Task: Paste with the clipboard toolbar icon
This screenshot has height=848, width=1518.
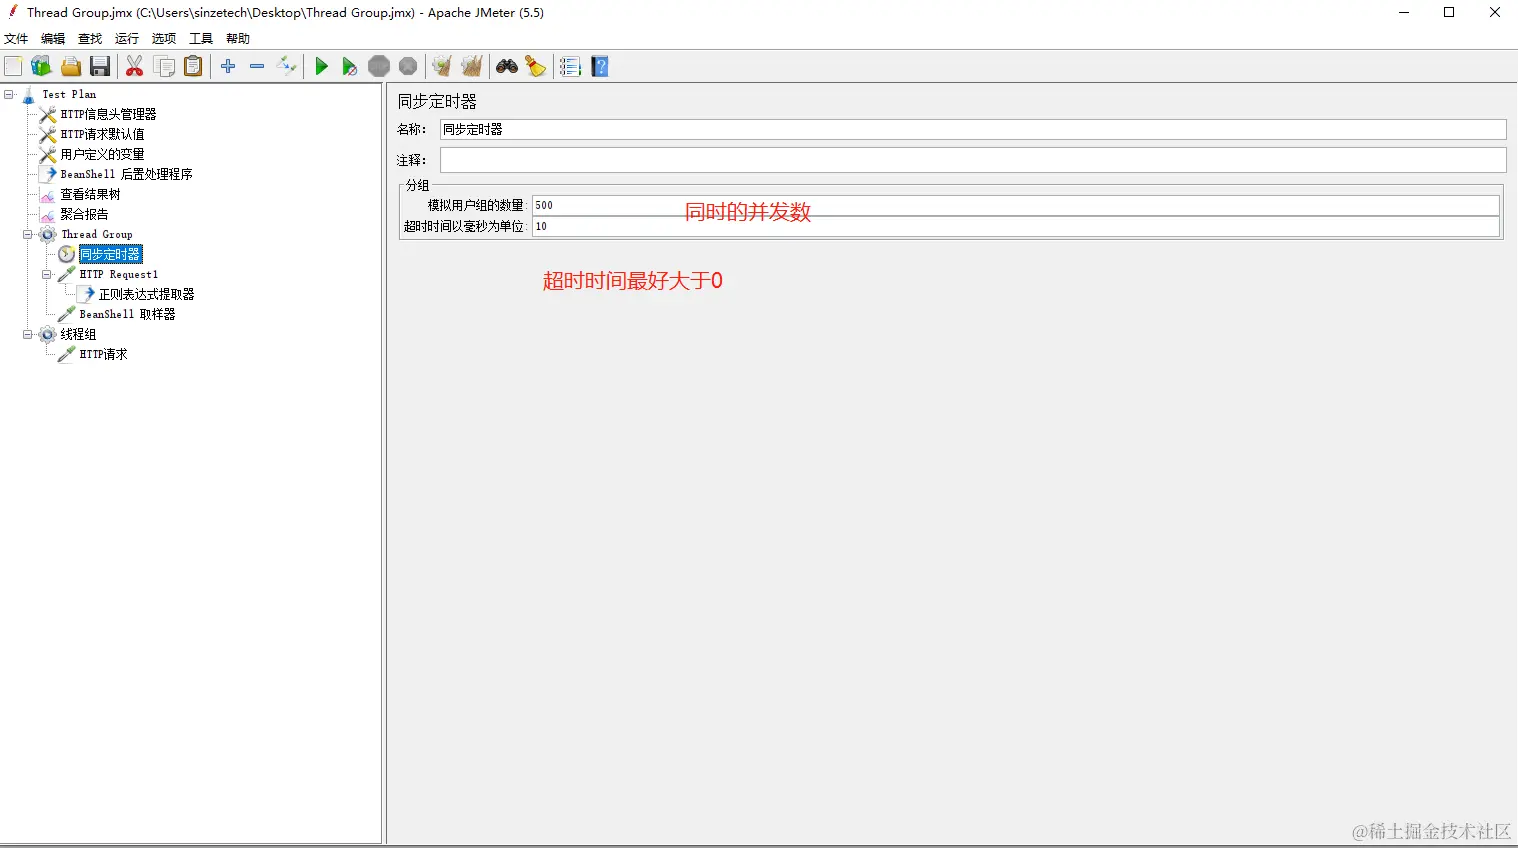Action: pyautogui.click(x=193, y=66)
